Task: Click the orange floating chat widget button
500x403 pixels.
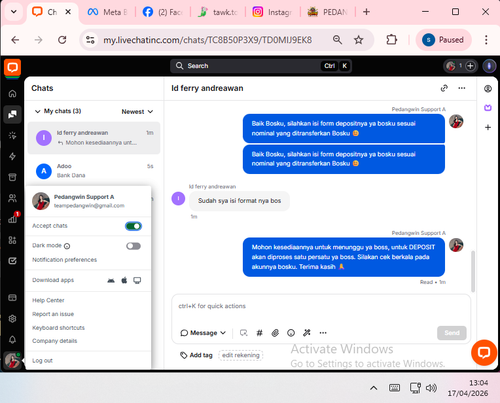Action: click(484, 352)
